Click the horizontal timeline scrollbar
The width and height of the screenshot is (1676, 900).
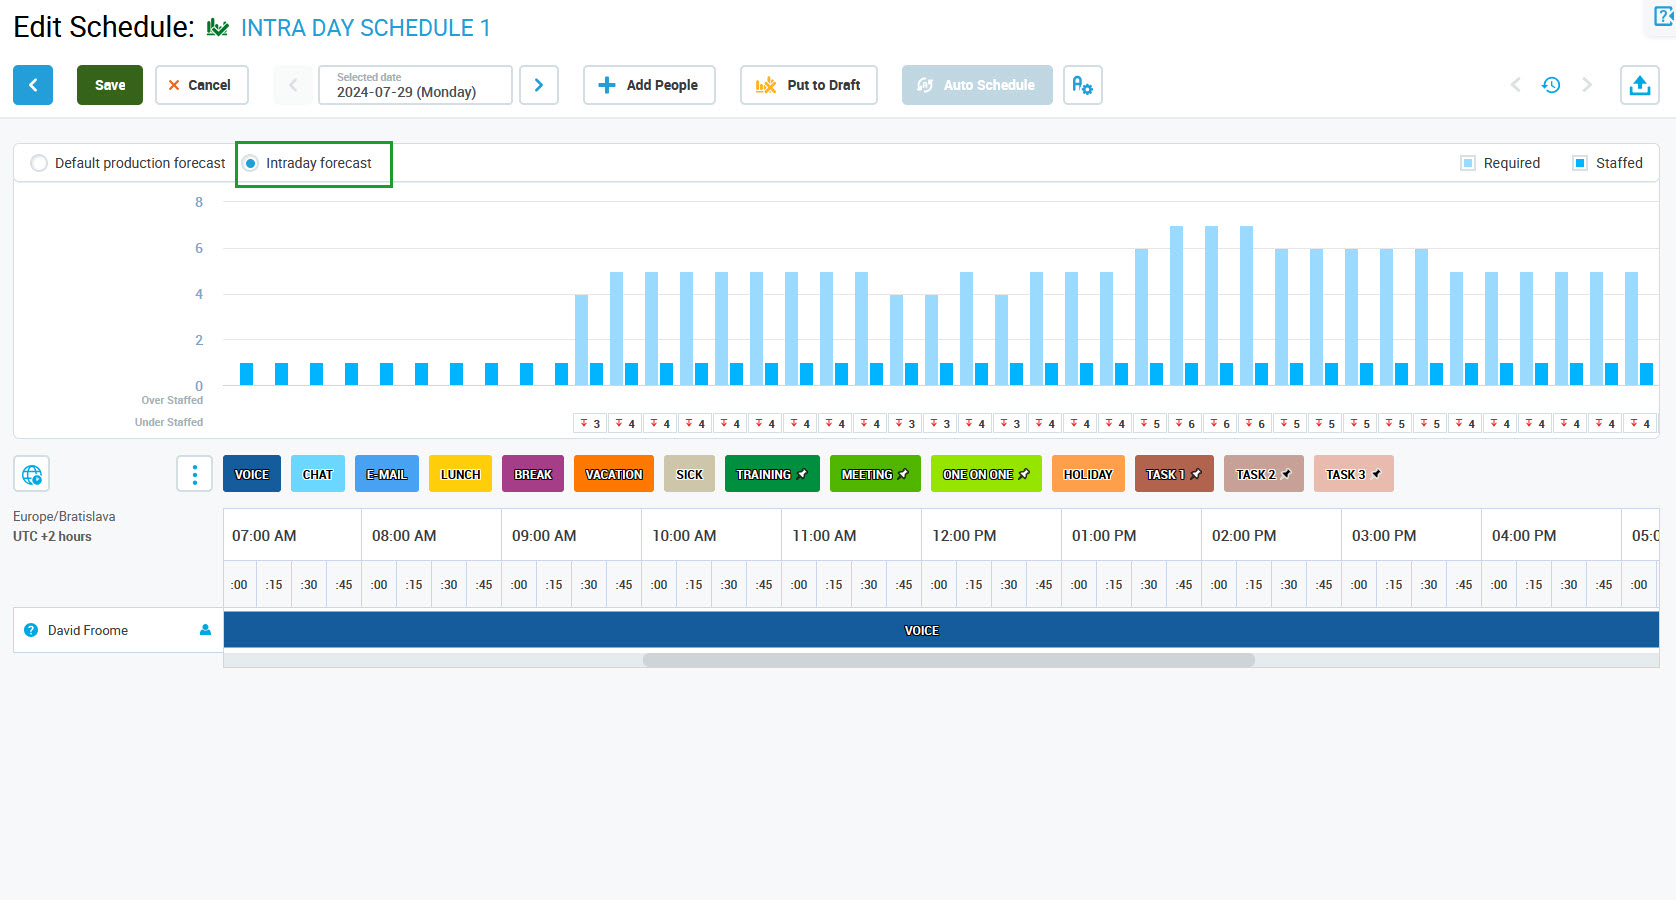point(948,660)
